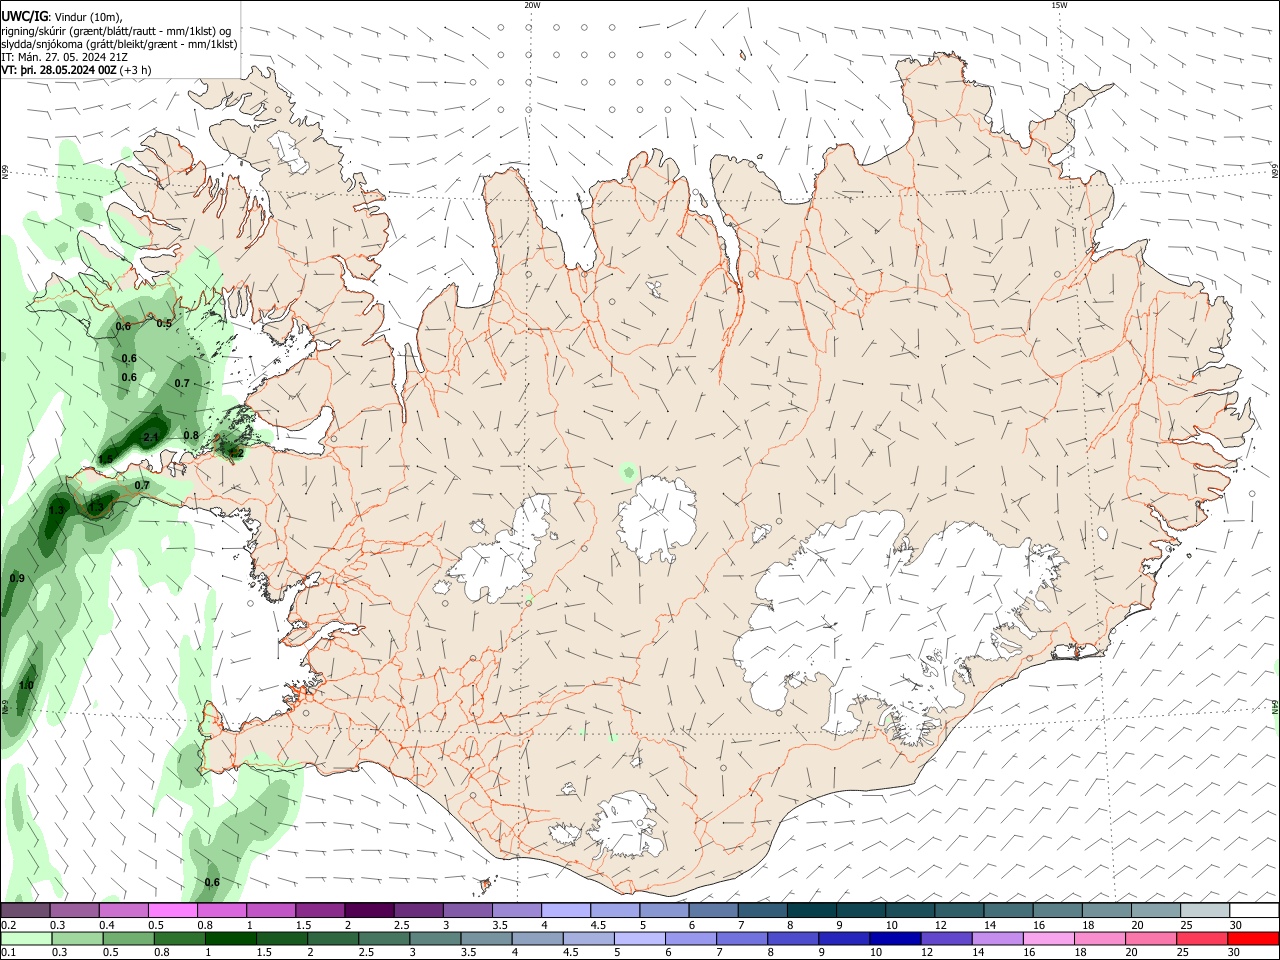Select the bright pink 0.5 mm snow swatch
The height and width of the screenshot is (960, 1280).
click(172, 910)
